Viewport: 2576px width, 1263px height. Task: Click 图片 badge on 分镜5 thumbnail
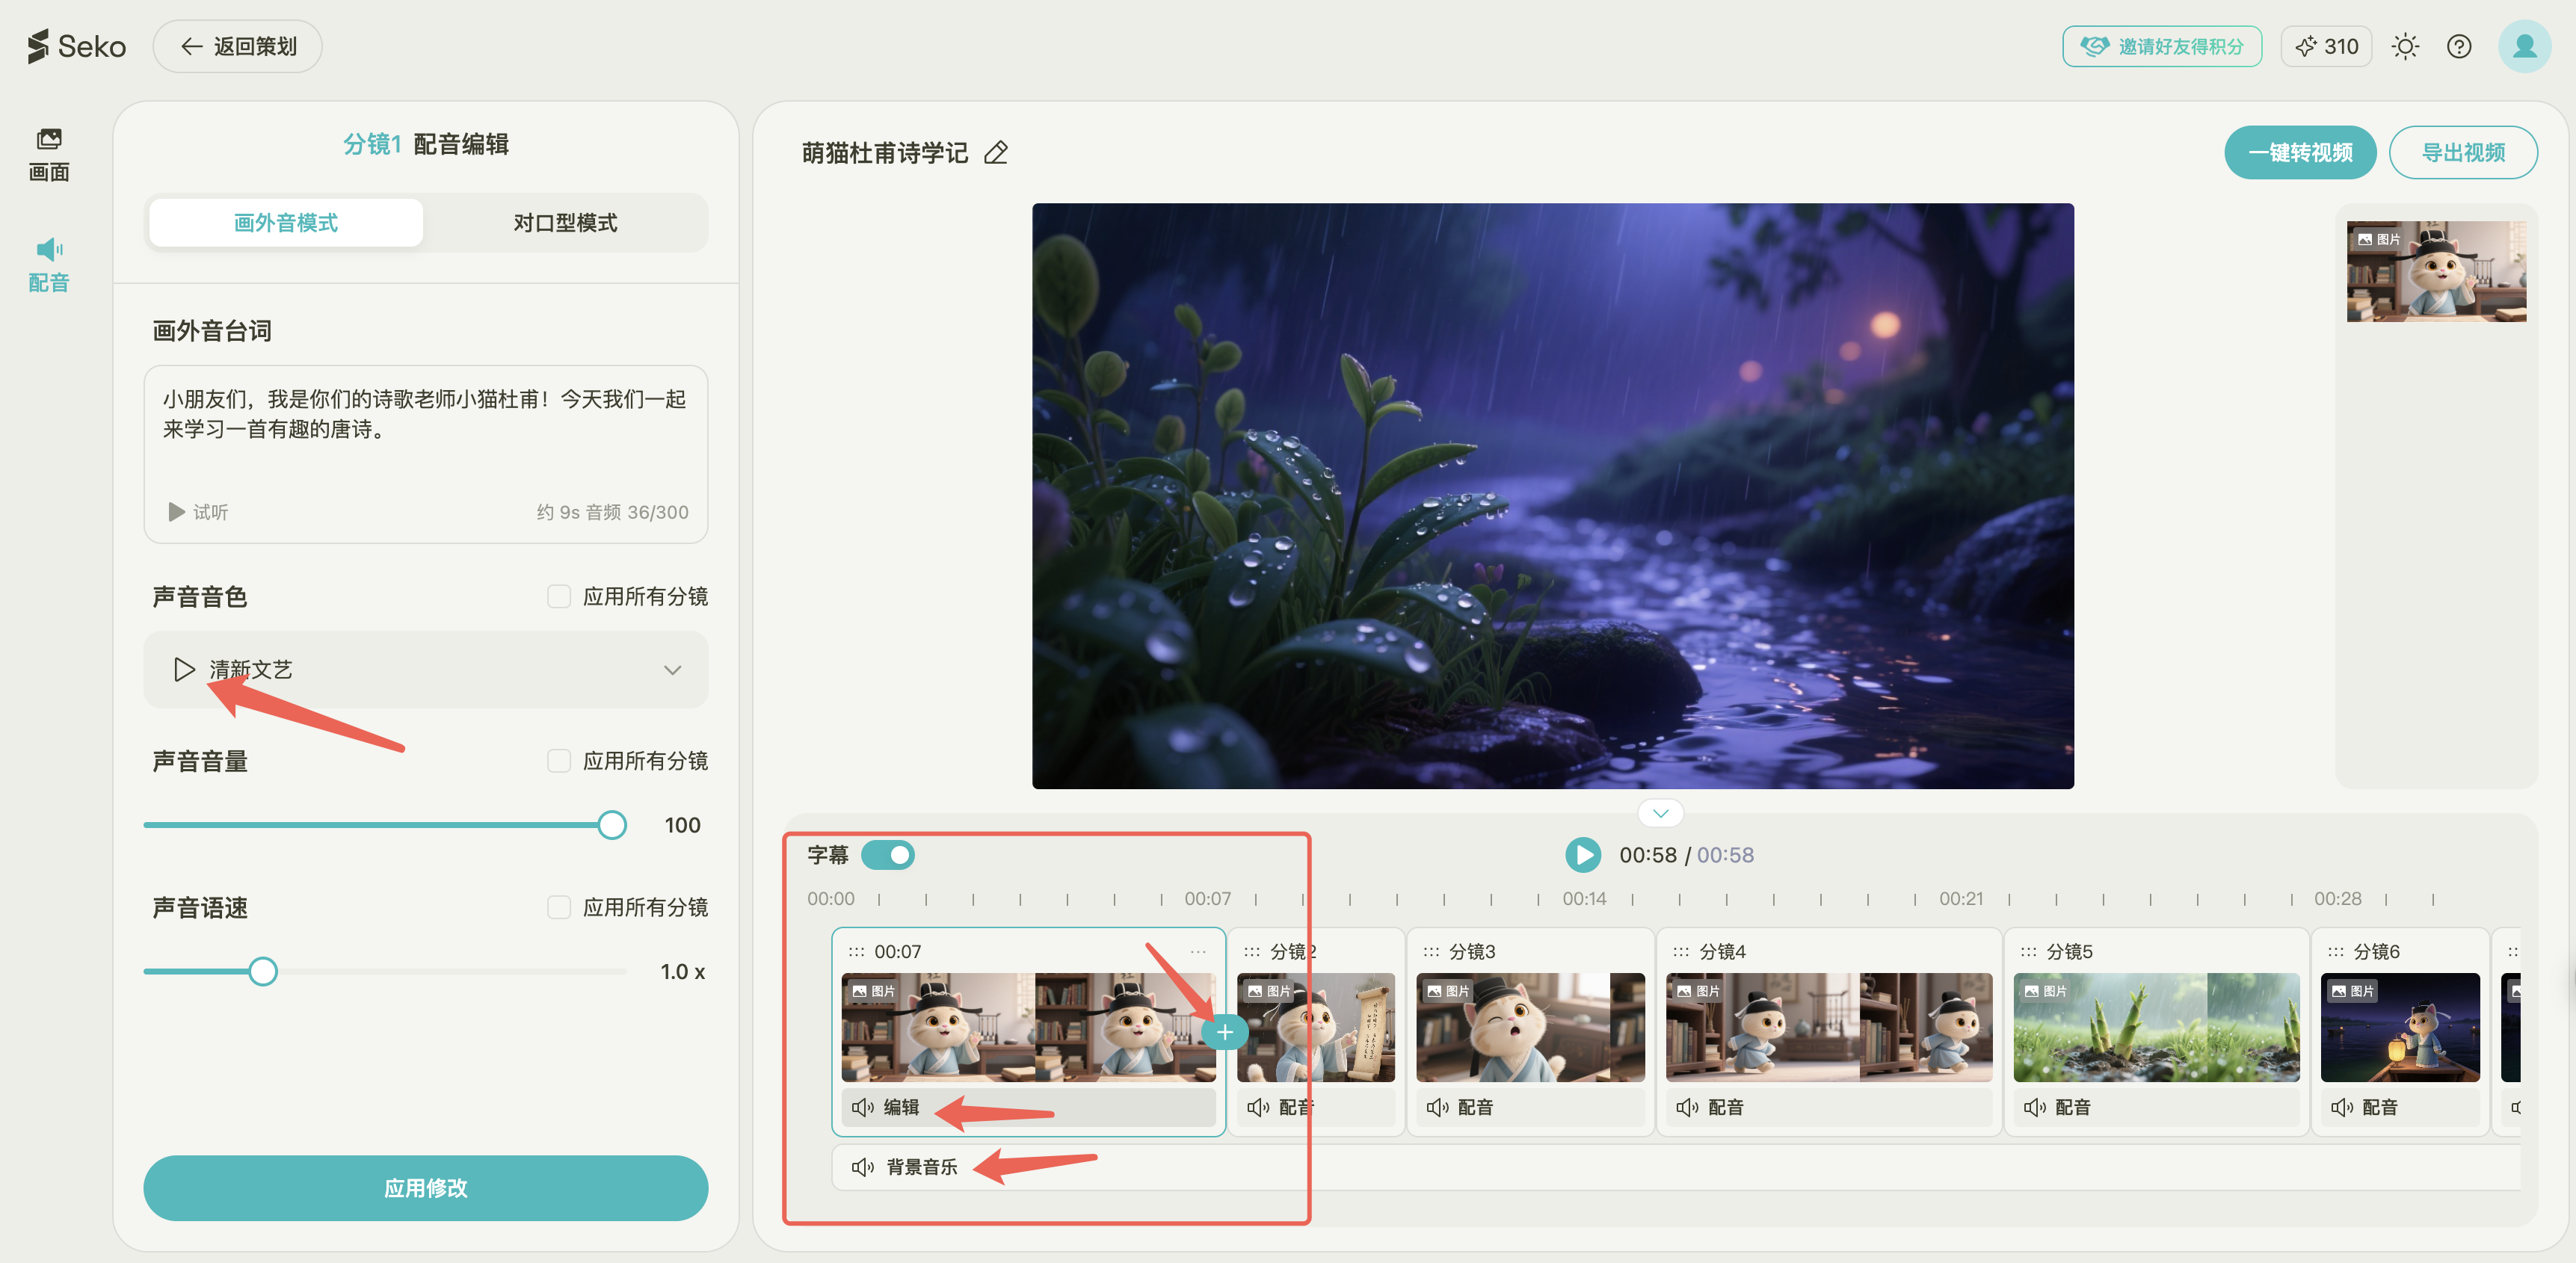[2046, 991]
